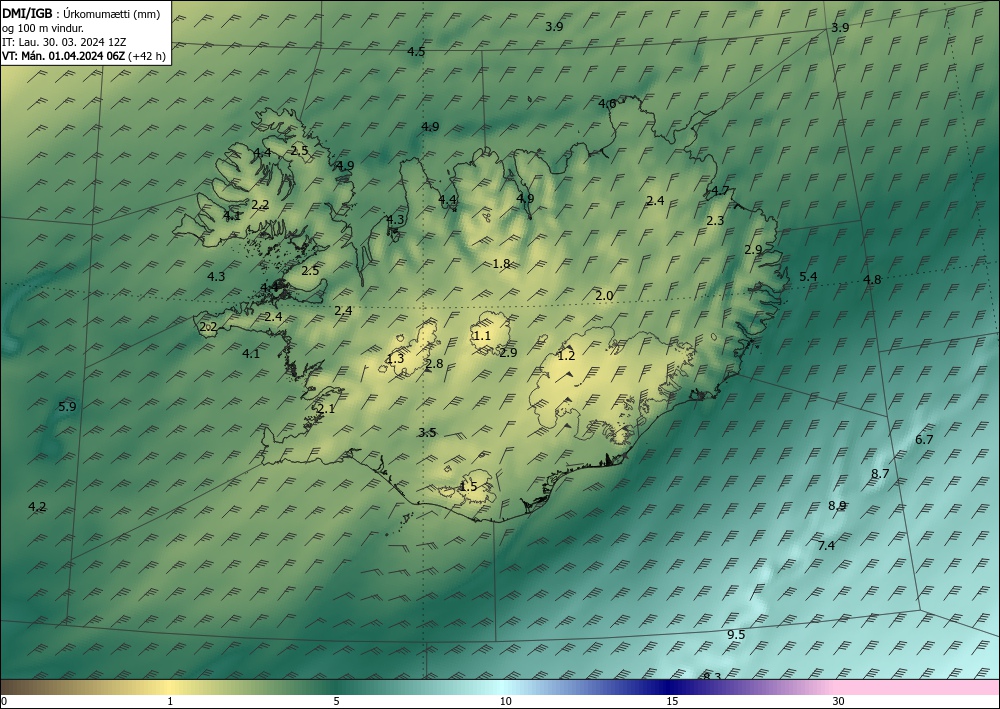
Task: Click the pale yellow color above 1
Action: (x=170, y=687)
